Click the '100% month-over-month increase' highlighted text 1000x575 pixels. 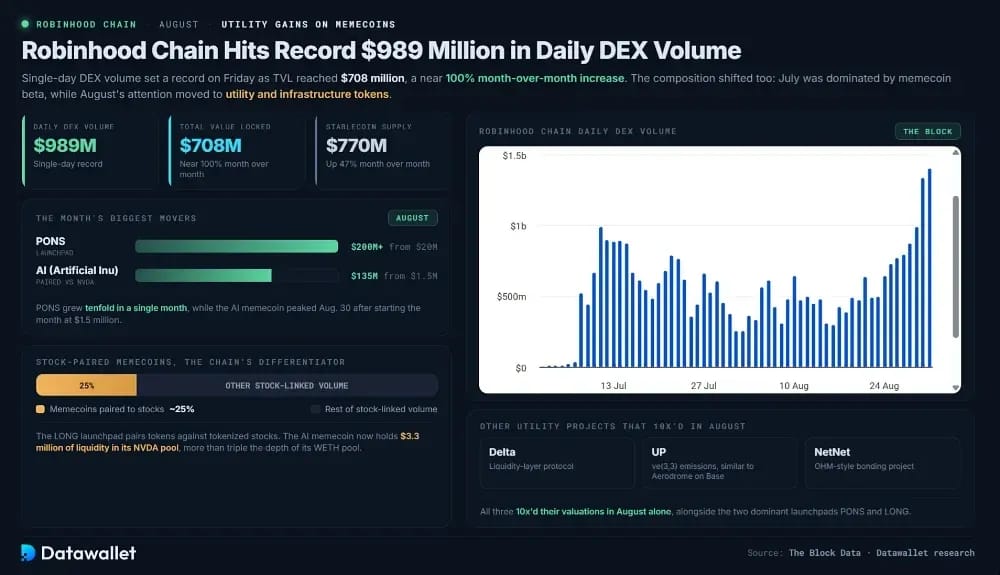coord(534,78)
